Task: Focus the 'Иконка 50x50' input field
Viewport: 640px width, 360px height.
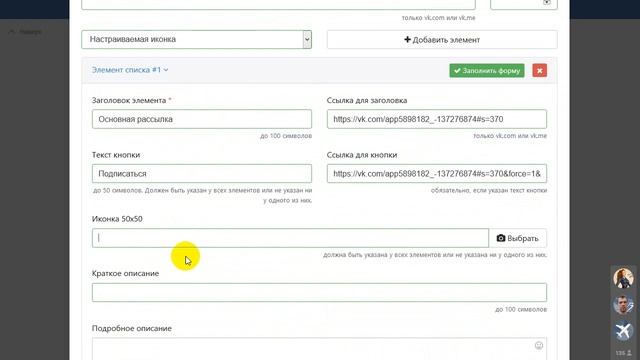Action: [x=290, y=238]
